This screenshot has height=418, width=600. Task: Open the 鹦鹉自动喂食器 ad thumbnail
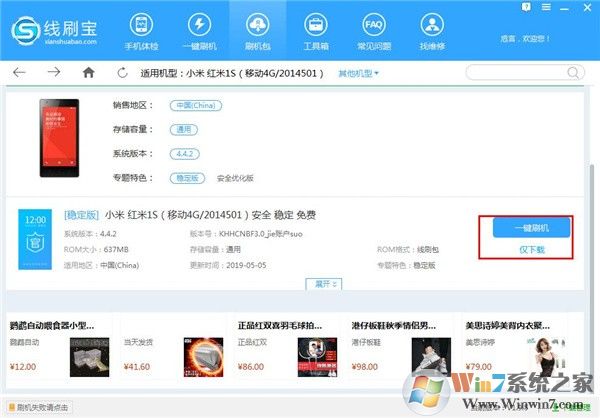(x=90, y=357)
